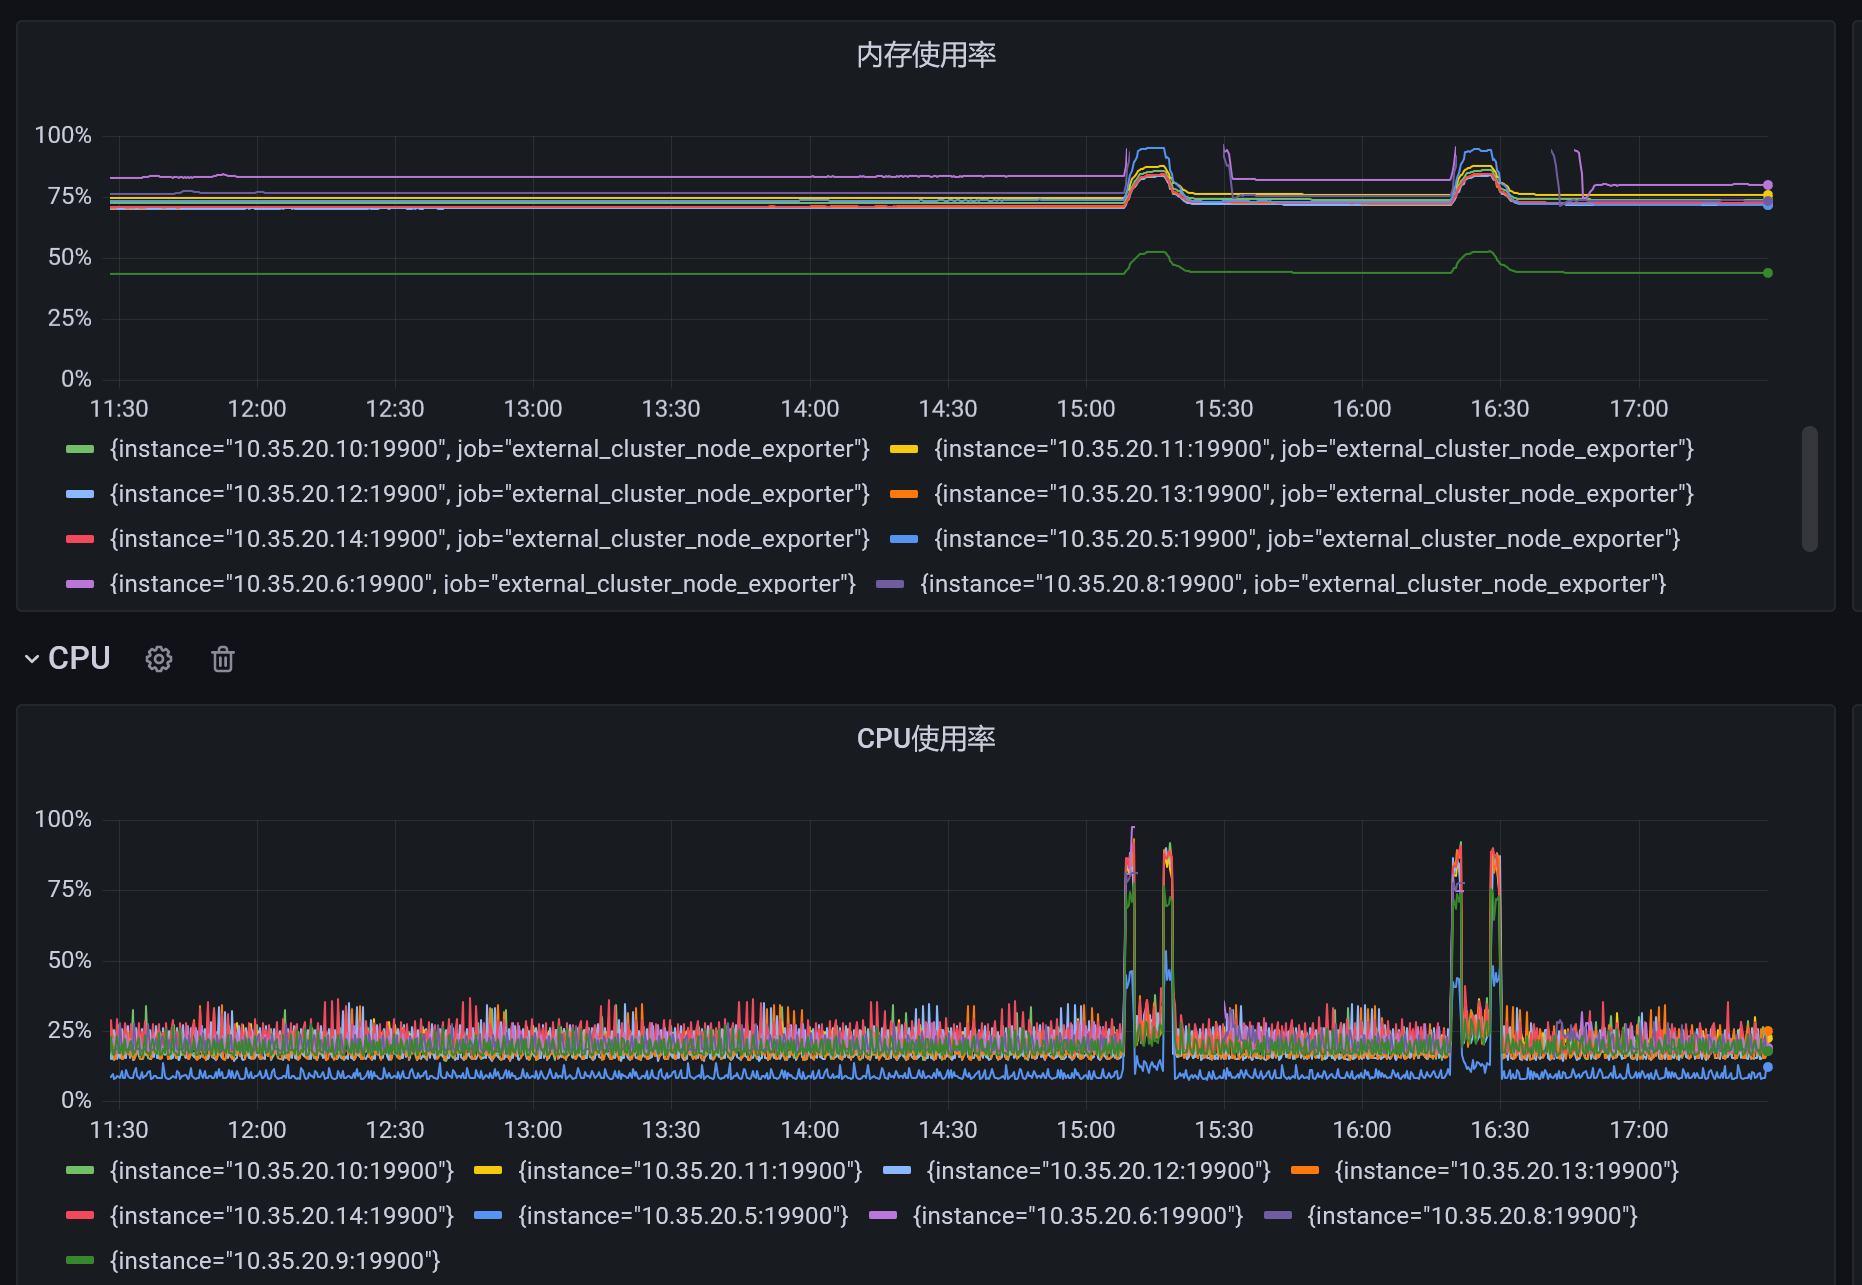1862x1285 pixels.
Task: Click orange swatch for memory 10.35.20.13:19900
Action: tap(904, 494)
